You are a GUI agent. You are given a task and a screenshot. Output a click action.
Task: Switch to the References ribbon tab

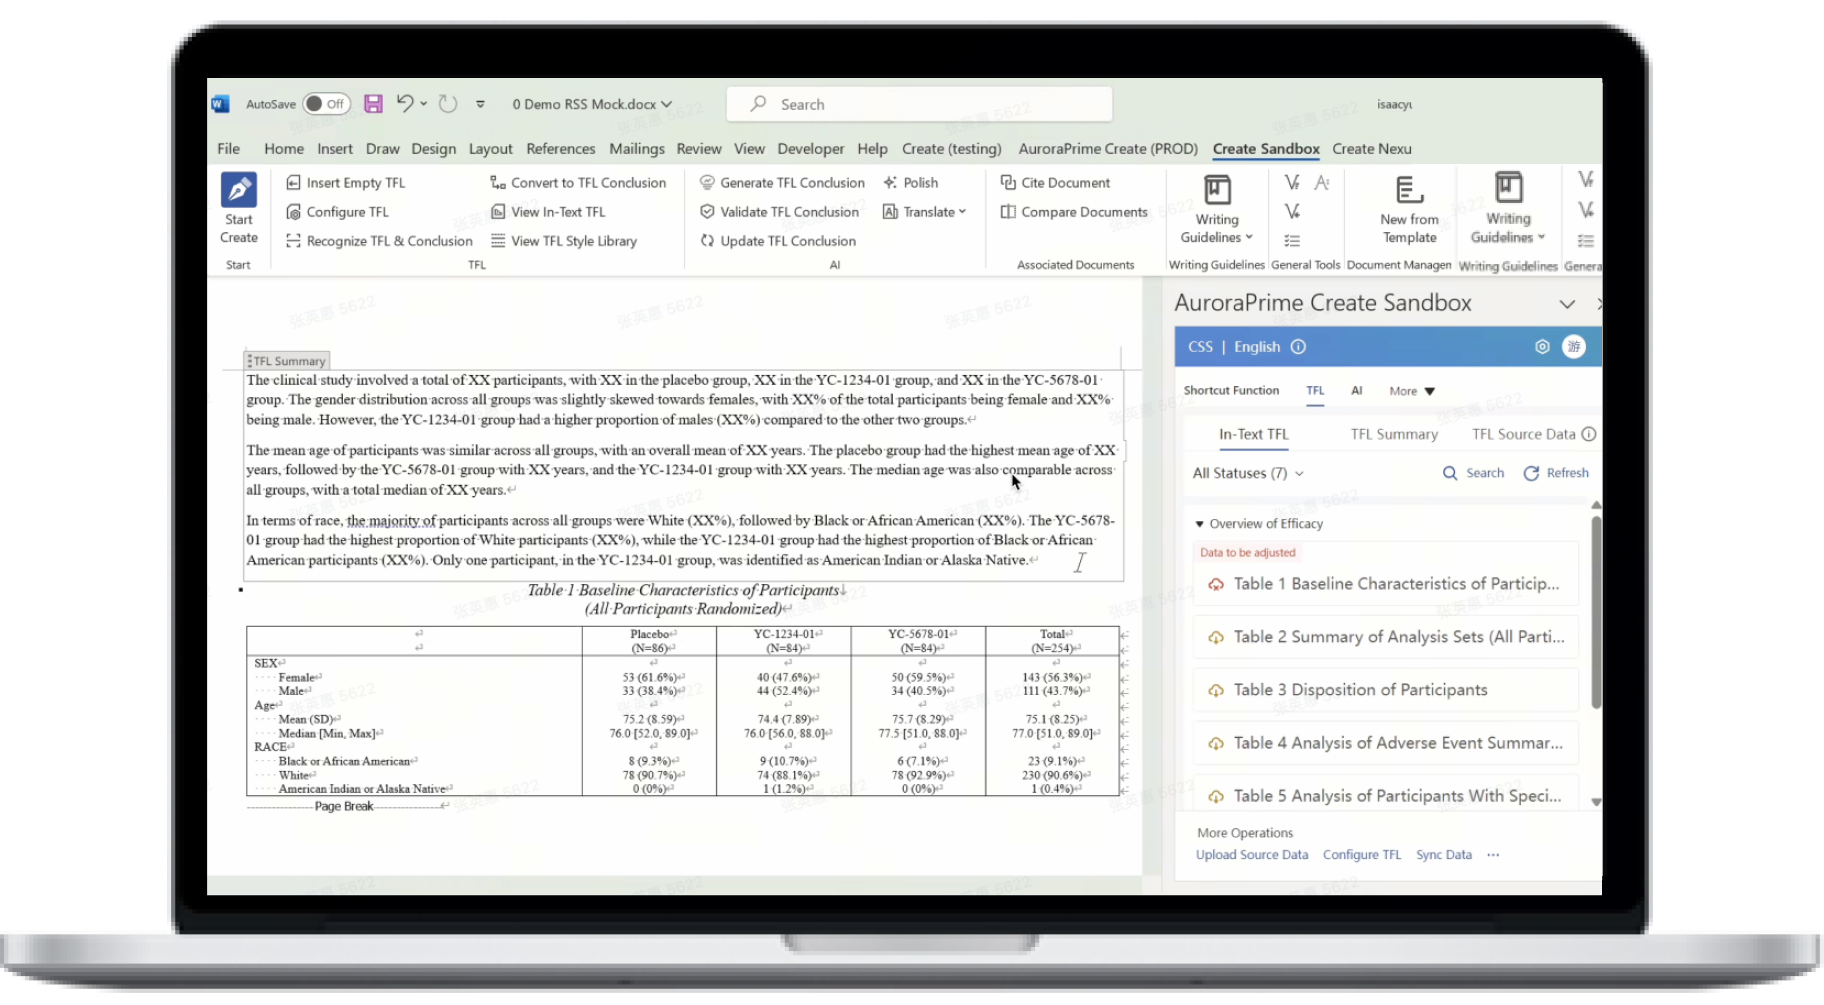click(x=560, y=149)
